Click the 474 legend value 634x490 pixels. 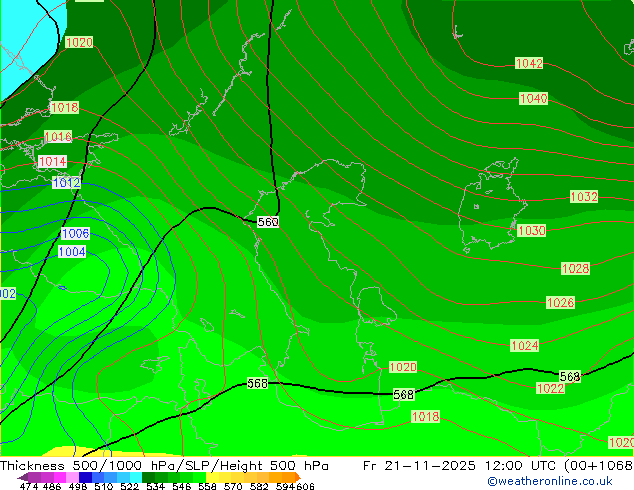[x=29, y=486]
